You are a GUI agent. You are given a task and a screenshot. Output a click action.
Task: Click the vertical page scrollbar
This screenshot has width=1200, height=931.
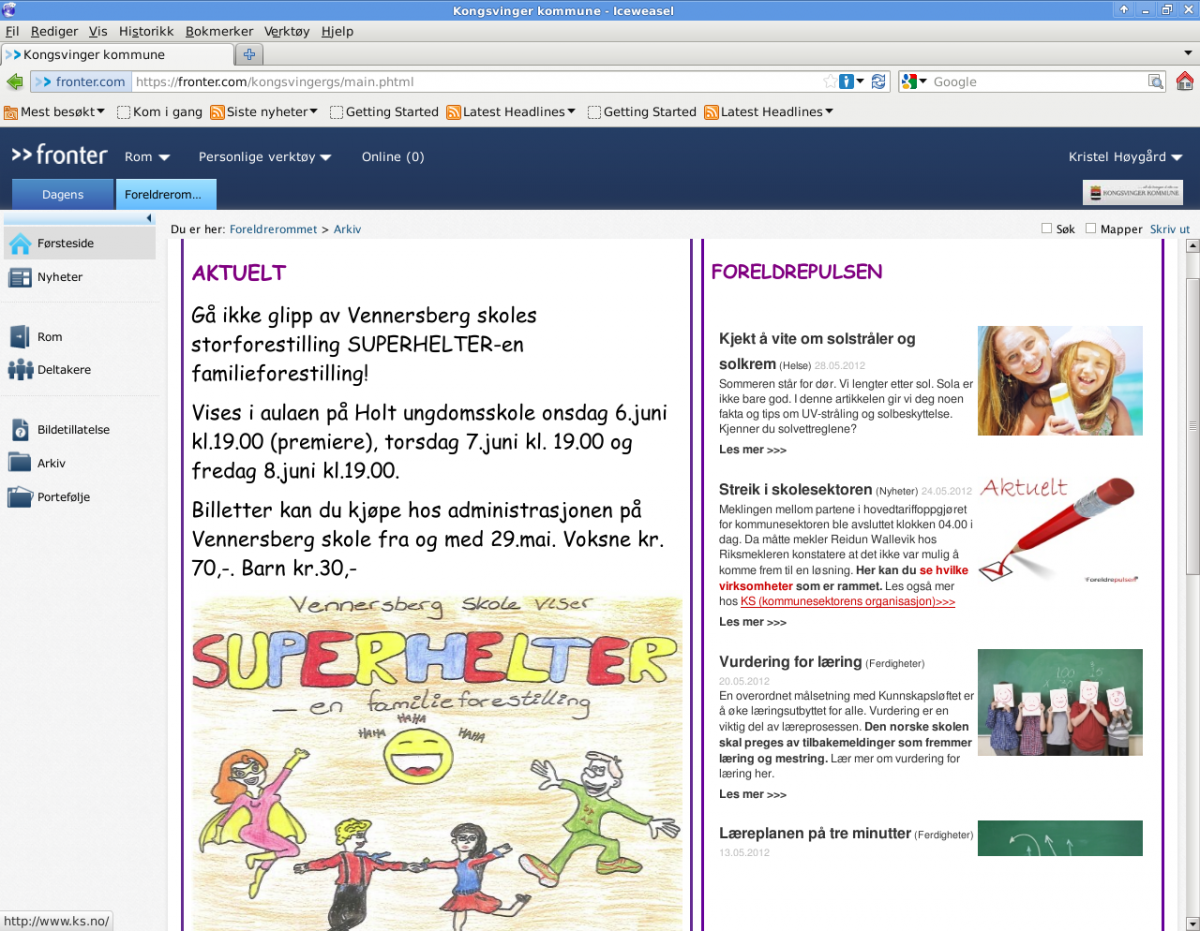pos(1192,500)
